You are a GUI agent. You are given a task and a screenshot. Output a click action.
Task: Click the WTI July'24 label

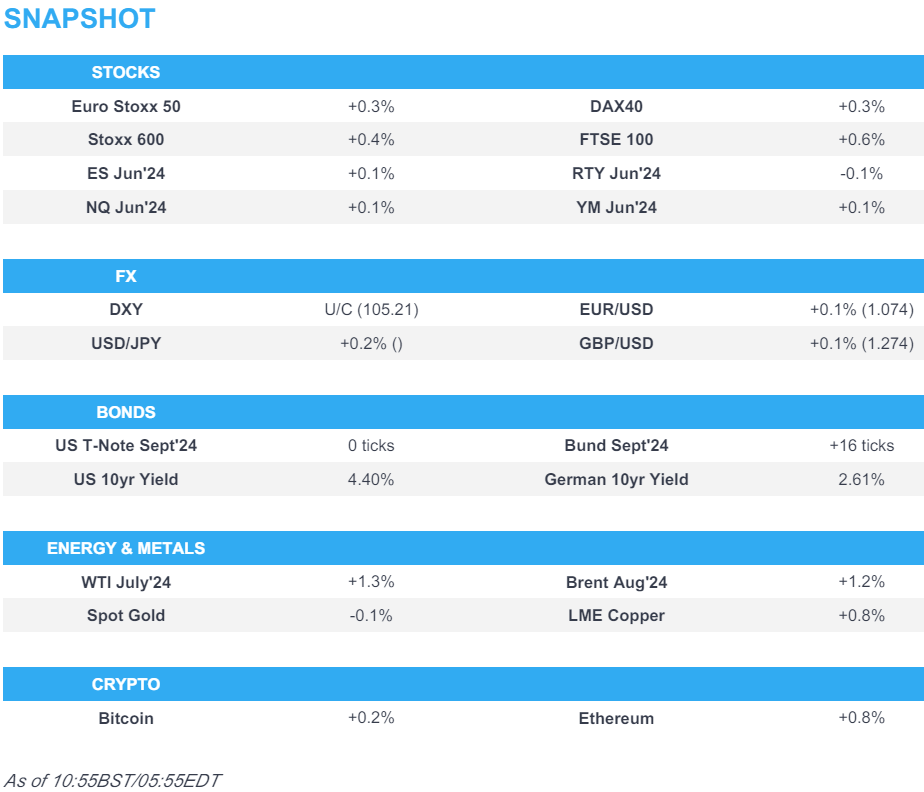[x=126, y=582]
